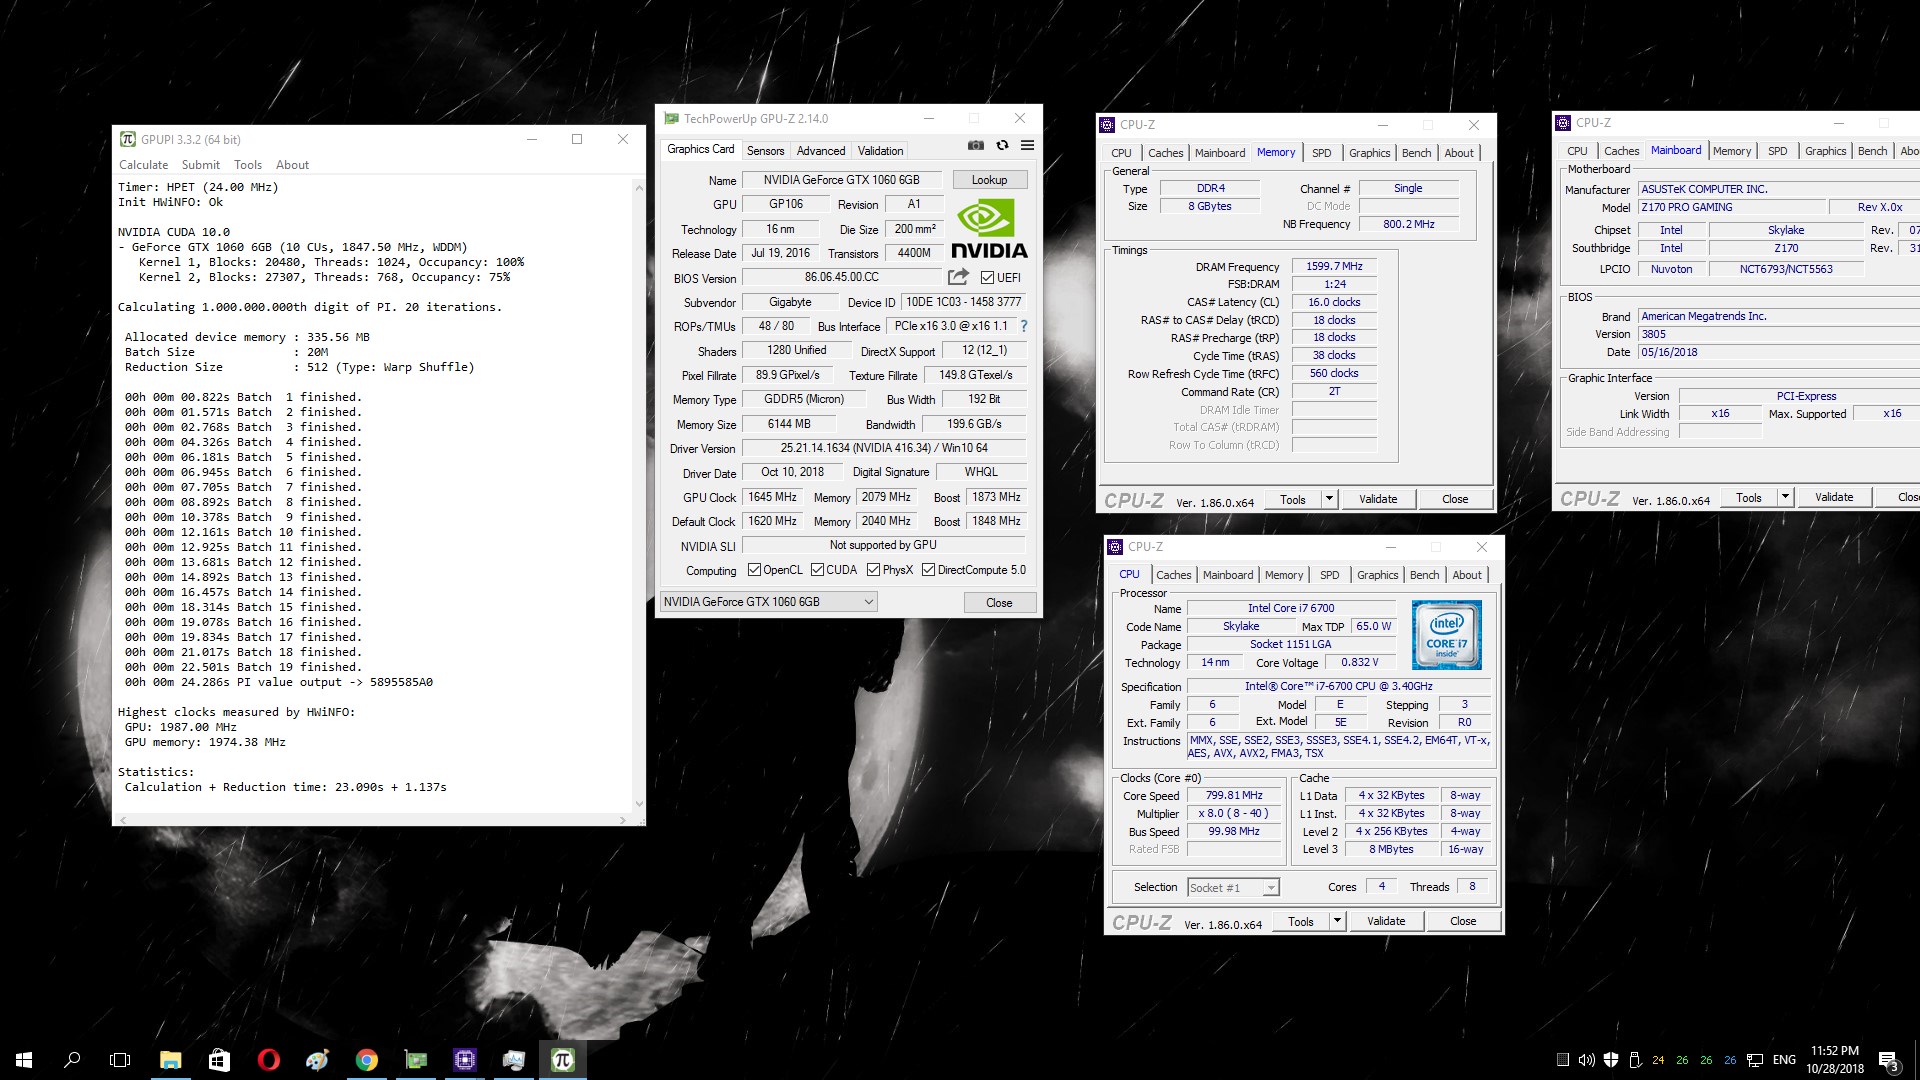Viewport: 1920px width, 1080px height.
Task: Click the CPU-Z Specification field
Action: click(1338, 687)
